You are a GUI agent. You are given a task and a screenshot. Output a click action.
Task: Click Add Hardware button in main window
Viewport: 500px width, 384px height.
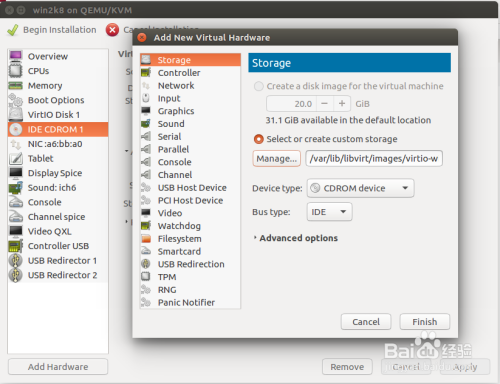tap(58, 367)
